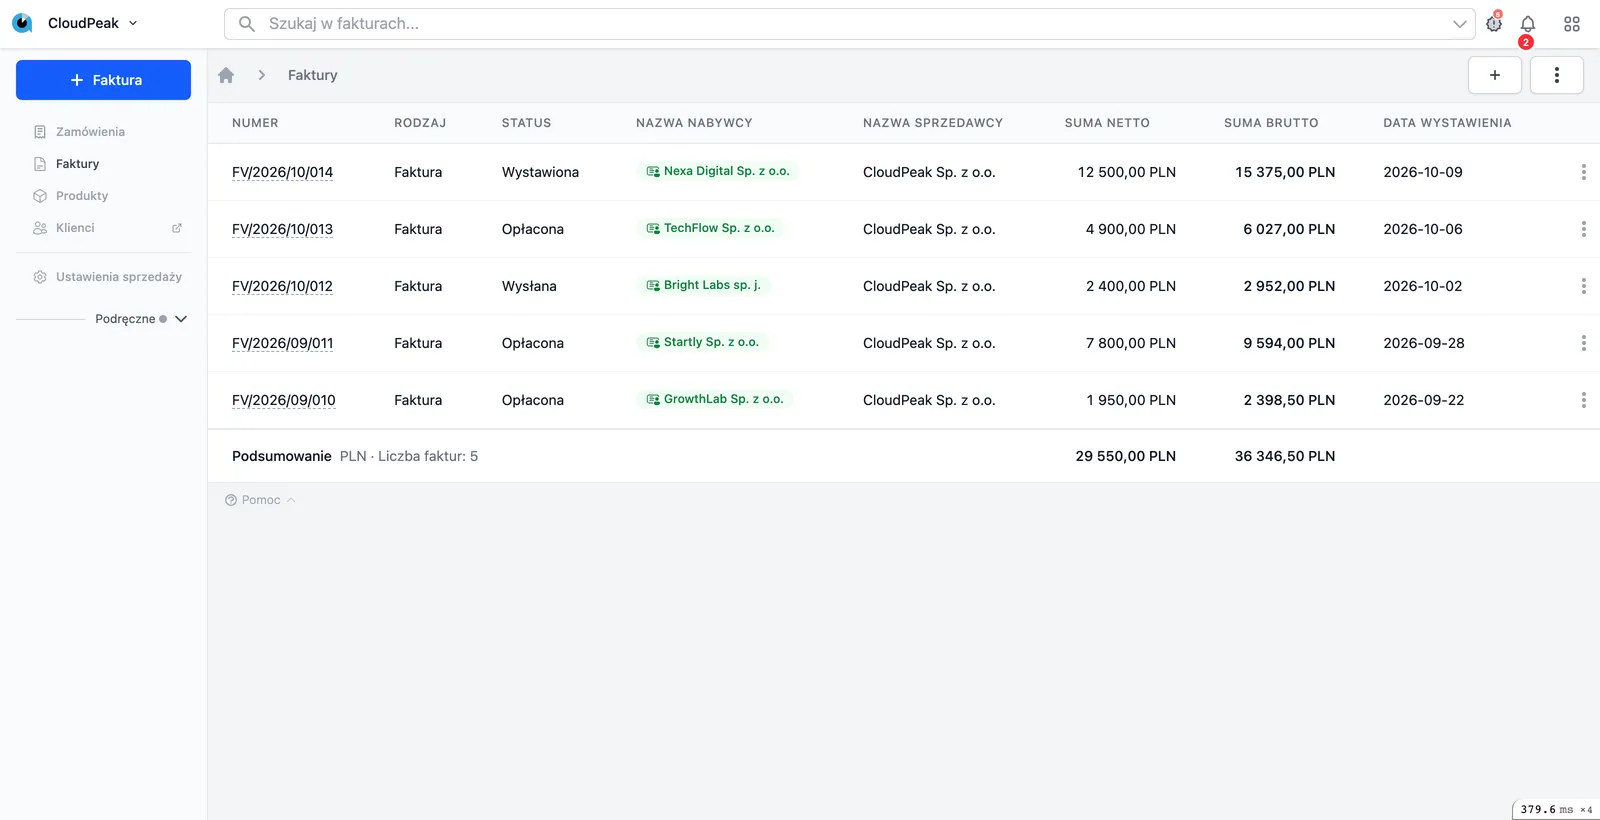Open the CloudPeak company dropdown

pyautogui.click(x=93, y=23)
